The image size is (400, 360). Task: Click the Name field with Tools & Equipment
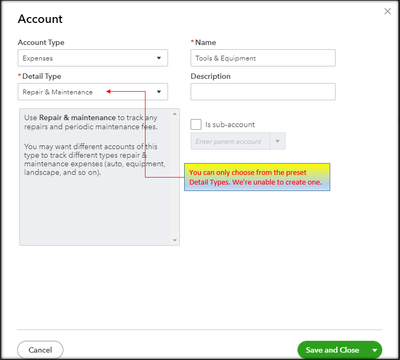(263, 58)
